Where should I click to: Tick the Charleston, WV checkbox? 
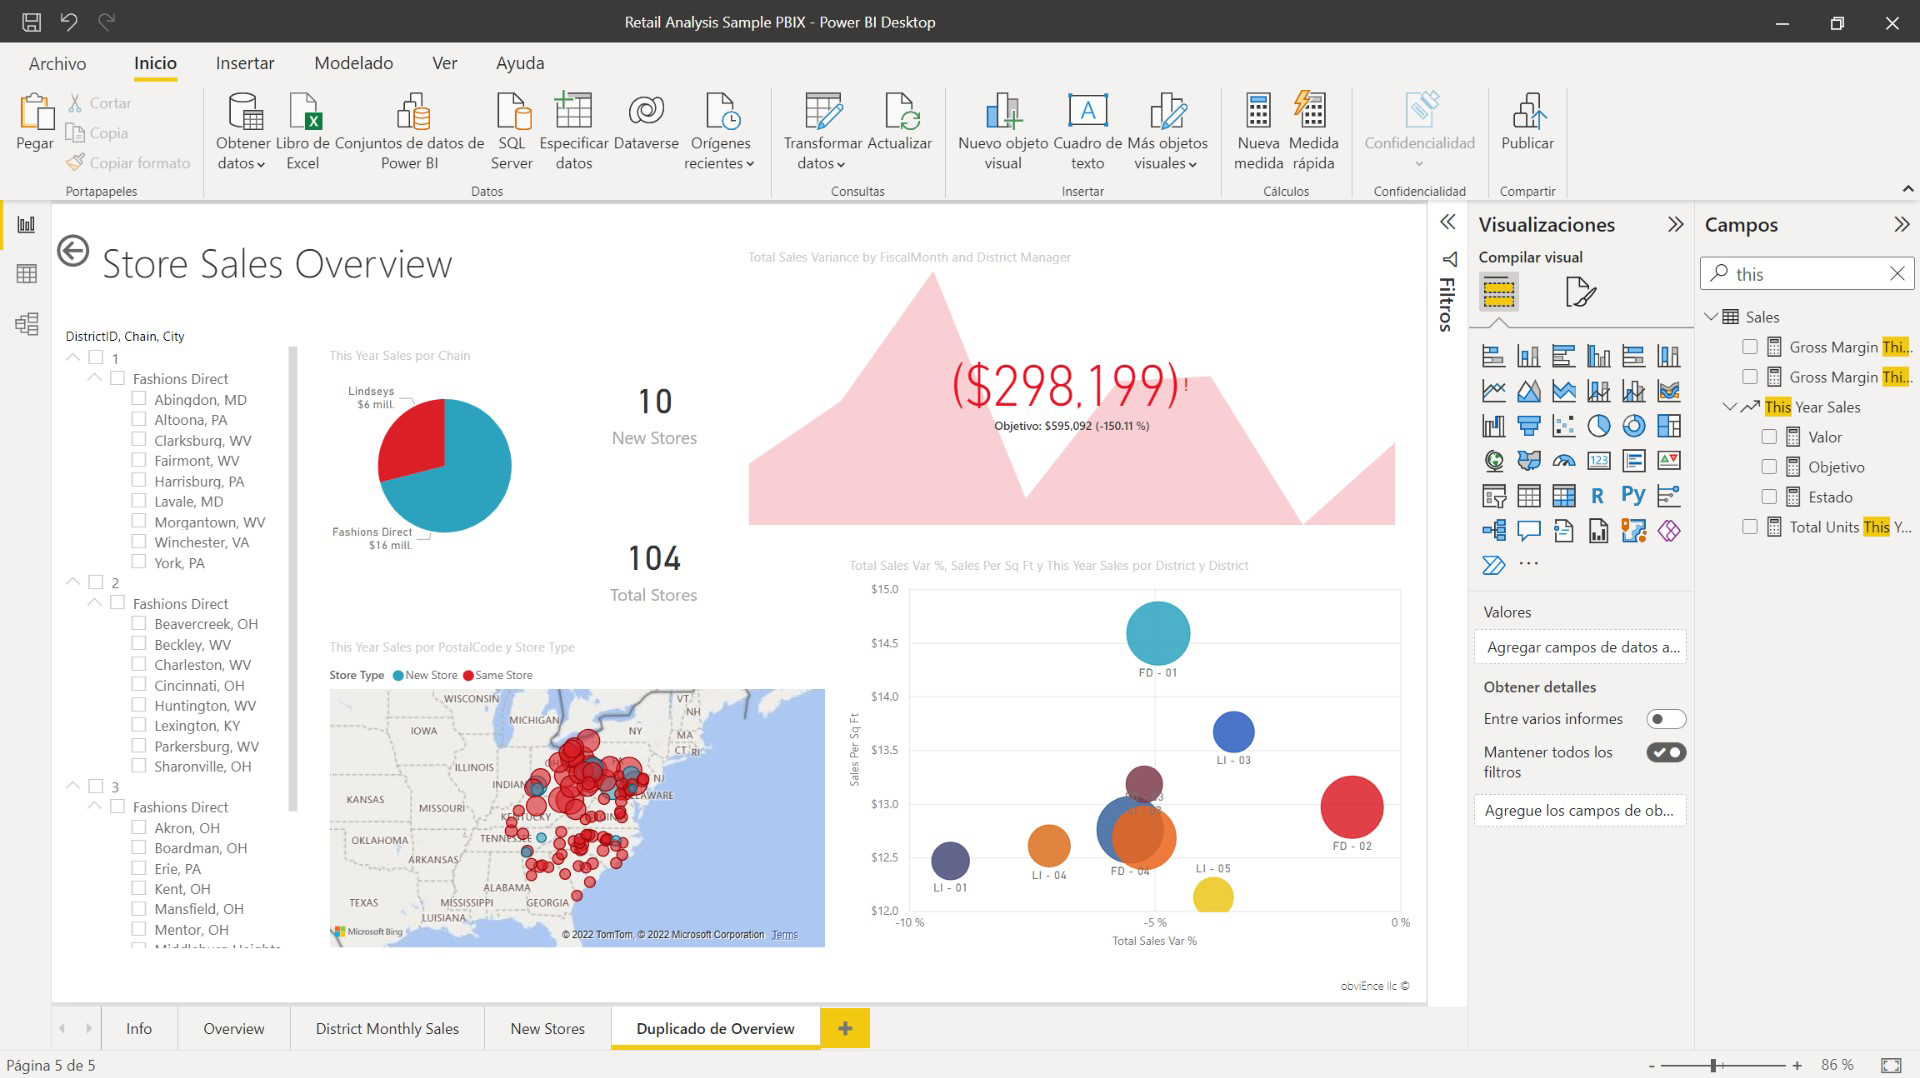coord(139,664)
